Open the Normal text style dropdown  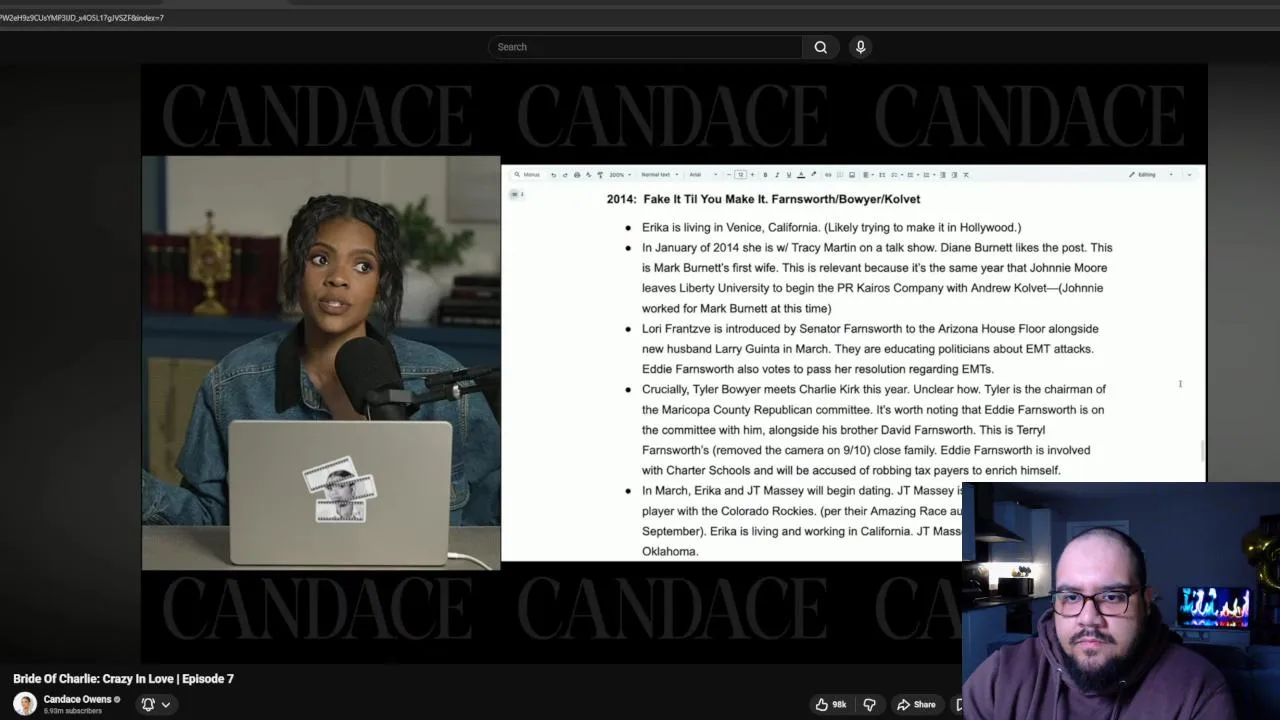click(659, 175)
